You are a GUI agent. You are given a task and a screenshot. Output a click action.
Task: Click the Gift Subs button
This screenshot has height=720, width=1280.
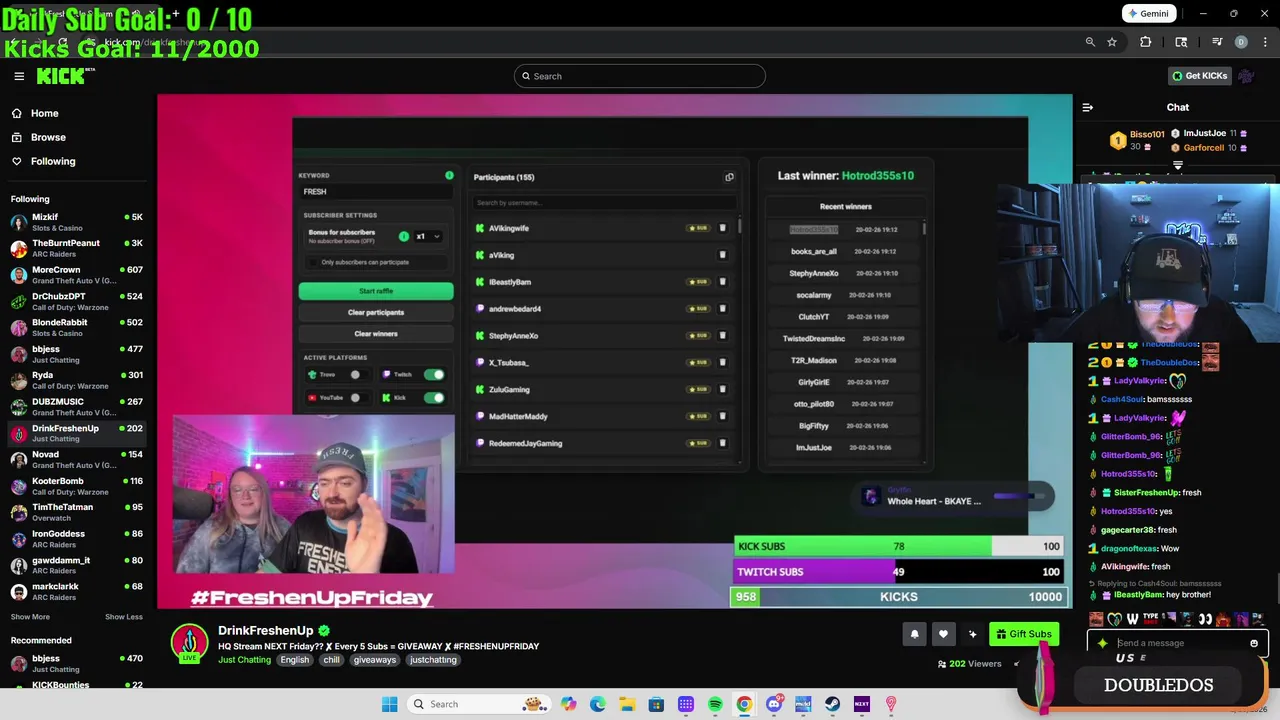tap(1024, 634)
